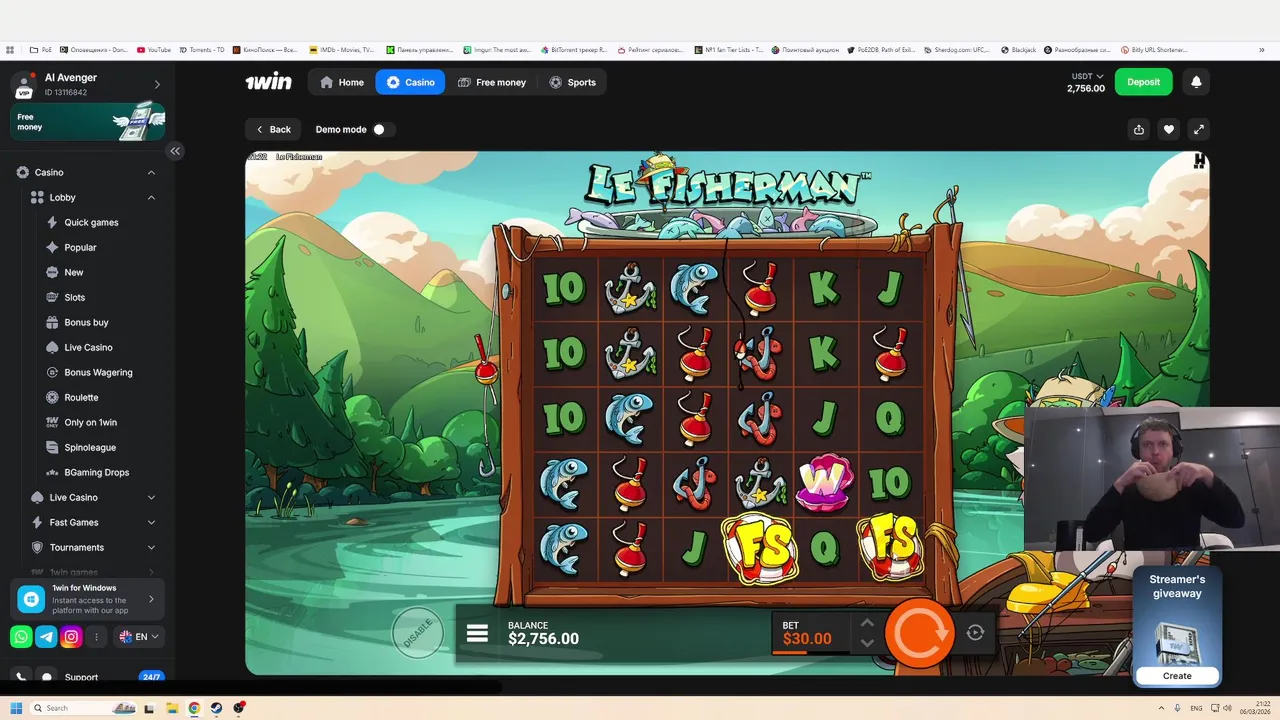
Task: Click the DISABLE round button
Action: 417,632
